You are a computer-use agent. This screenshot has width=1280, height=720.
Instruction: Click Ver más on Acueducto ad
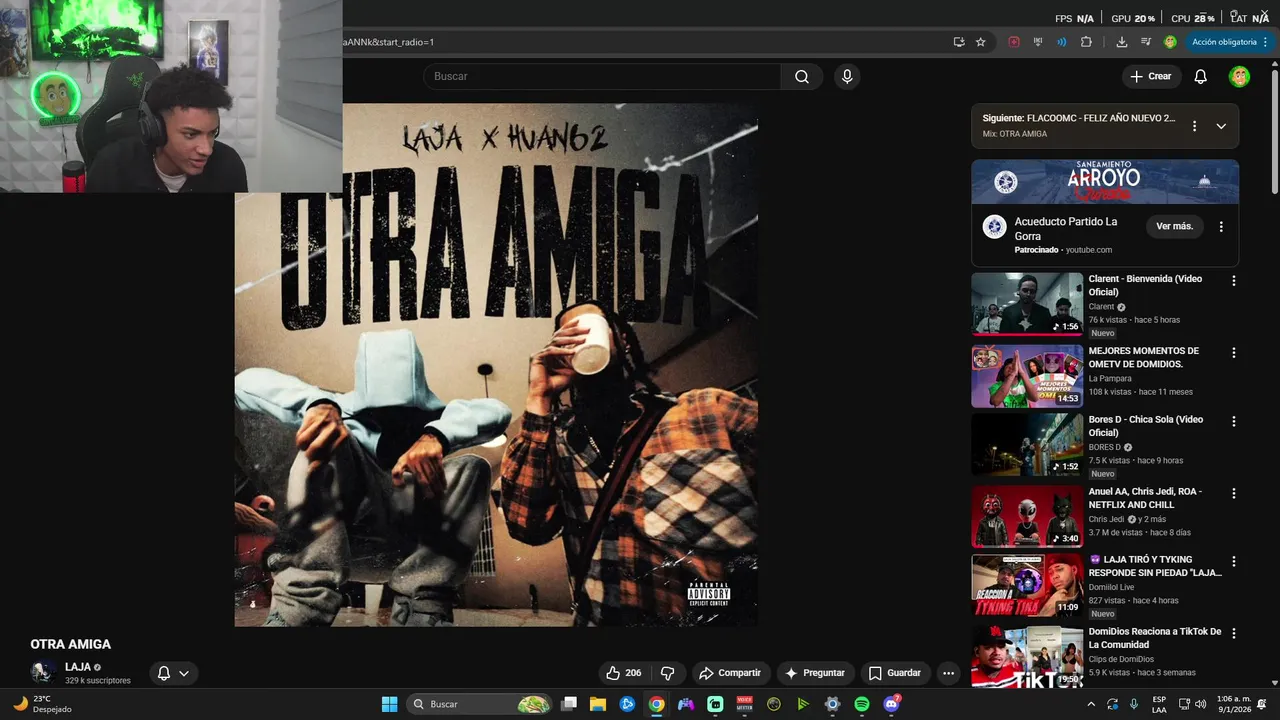pyautogui.click(x=1174, y=226)
